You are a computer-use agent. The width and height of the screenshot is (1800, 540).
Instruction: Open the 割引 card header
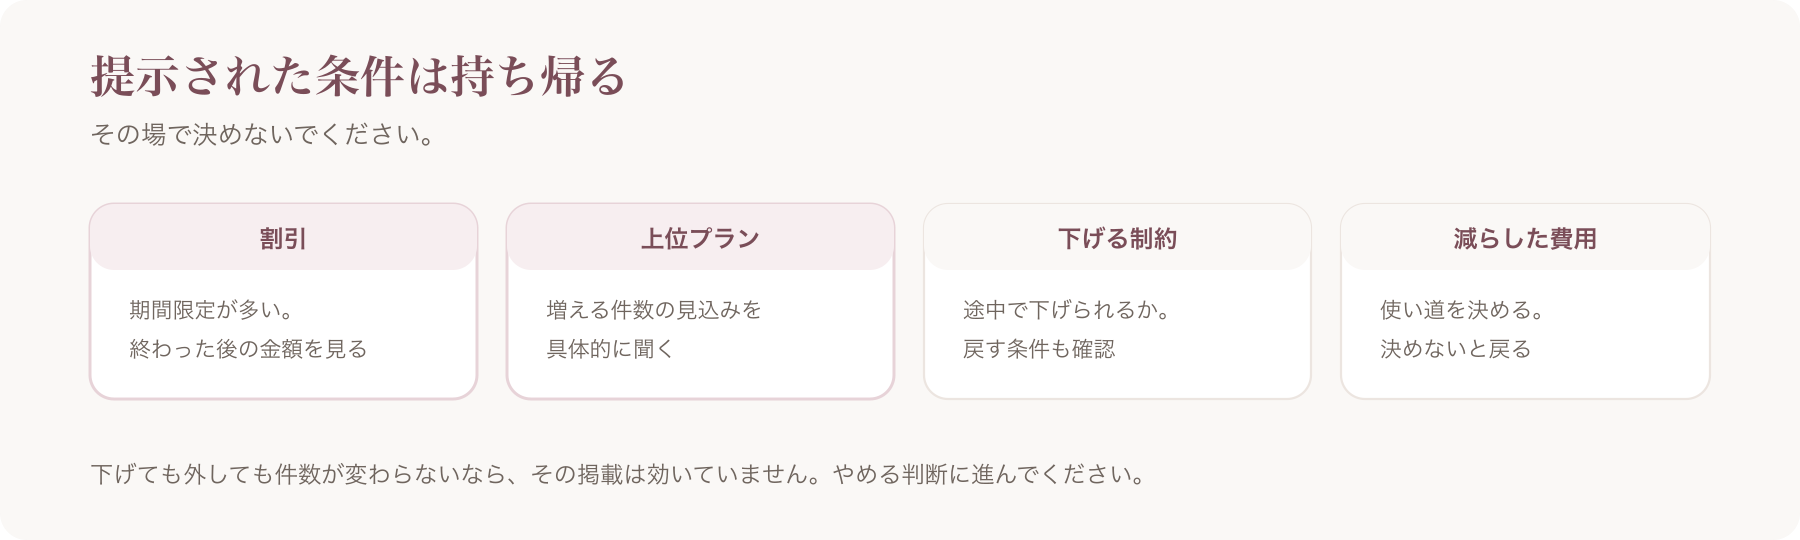coord(283,238)
